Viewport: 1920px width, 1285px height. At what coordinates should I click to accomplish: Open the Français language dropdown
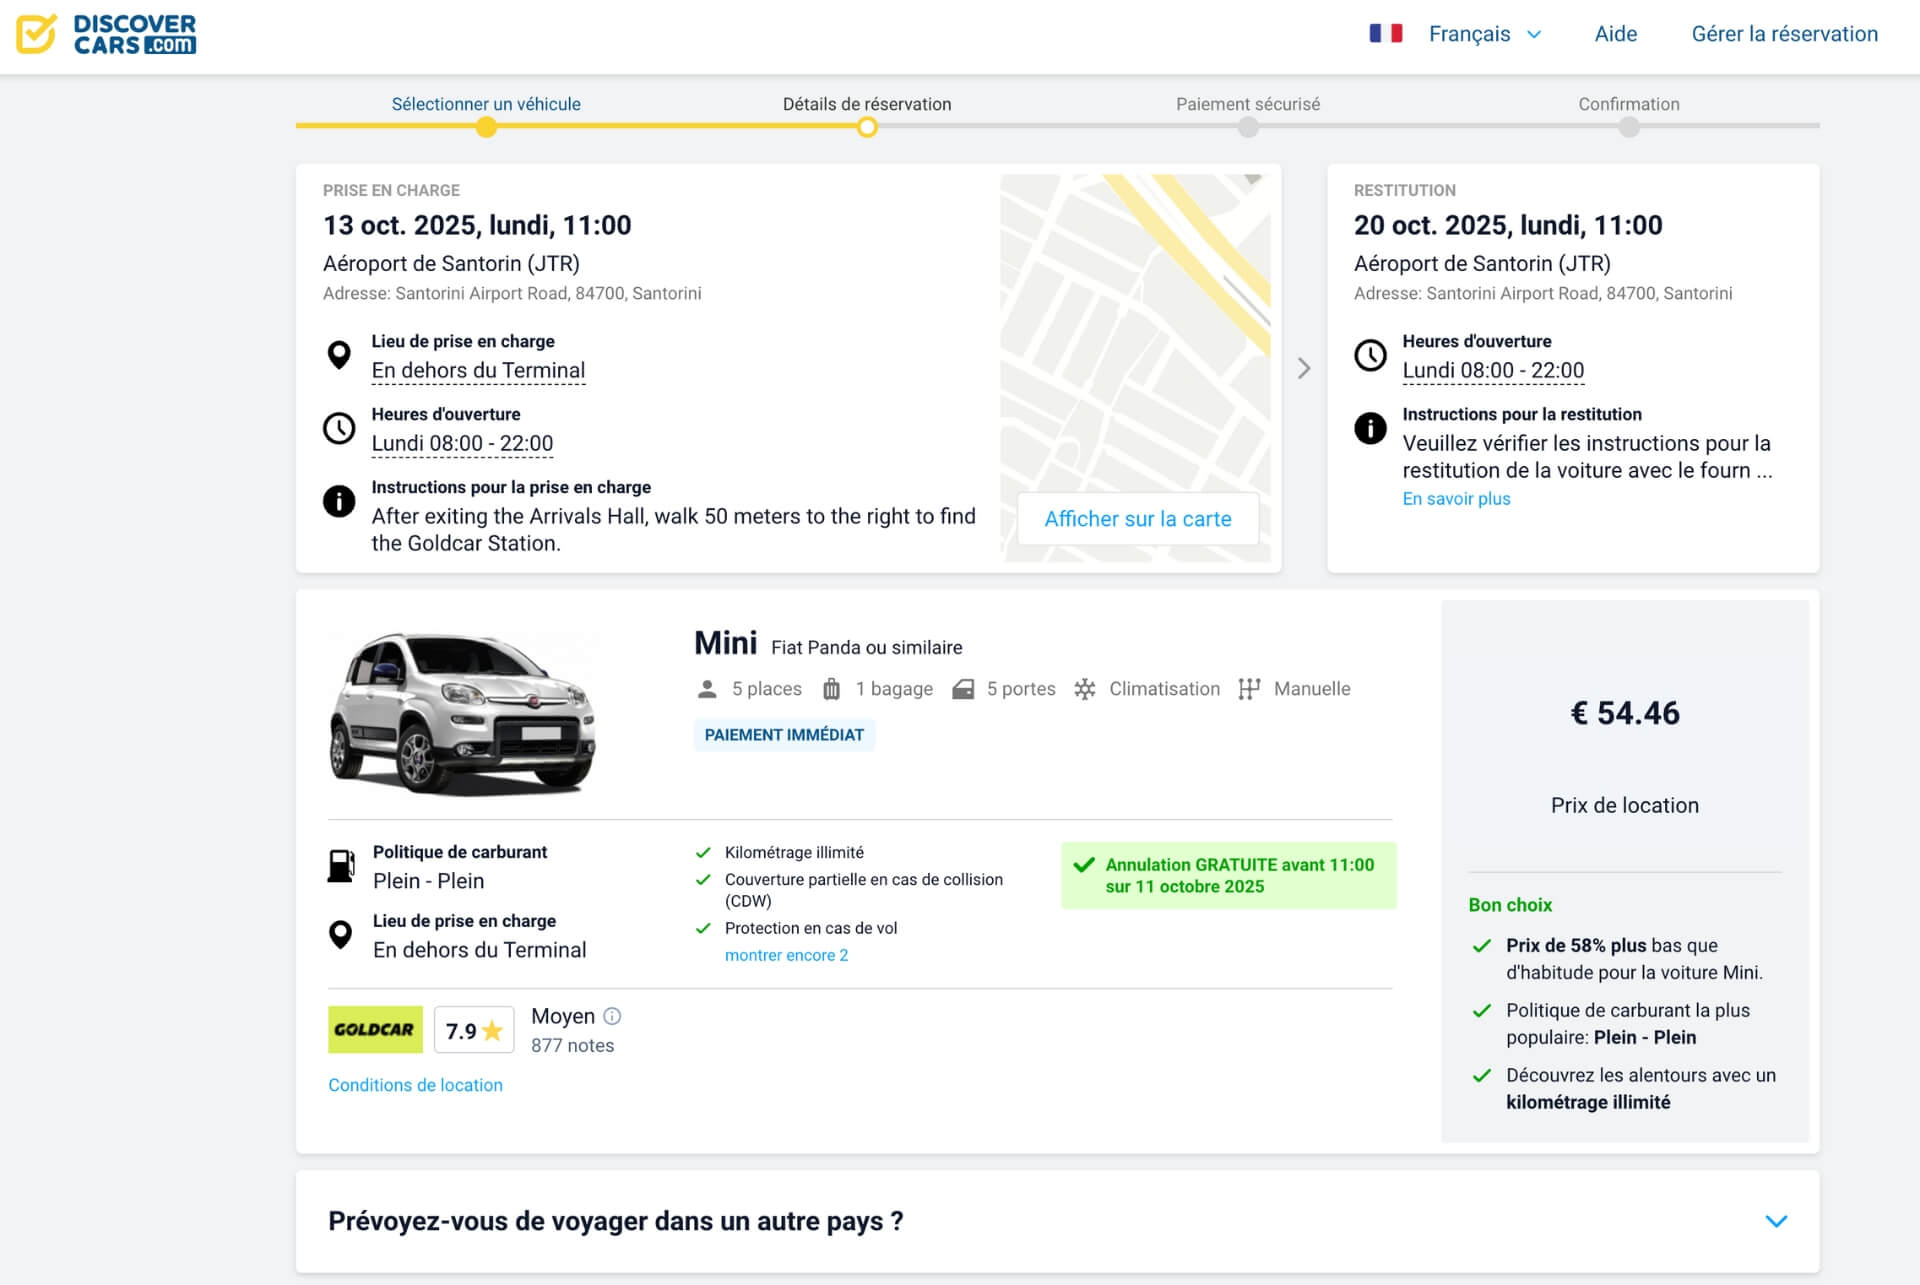[x=1484, y=34]
